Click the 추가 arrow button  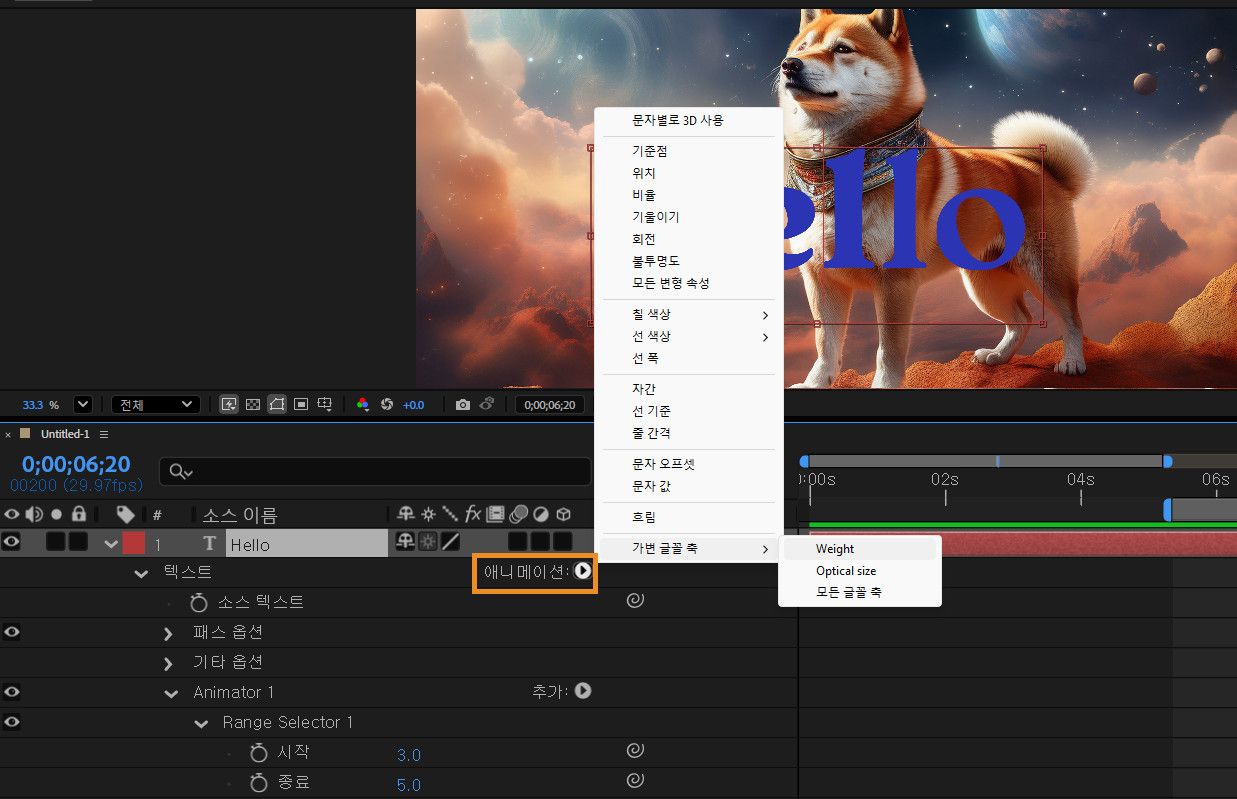point(583,691)
